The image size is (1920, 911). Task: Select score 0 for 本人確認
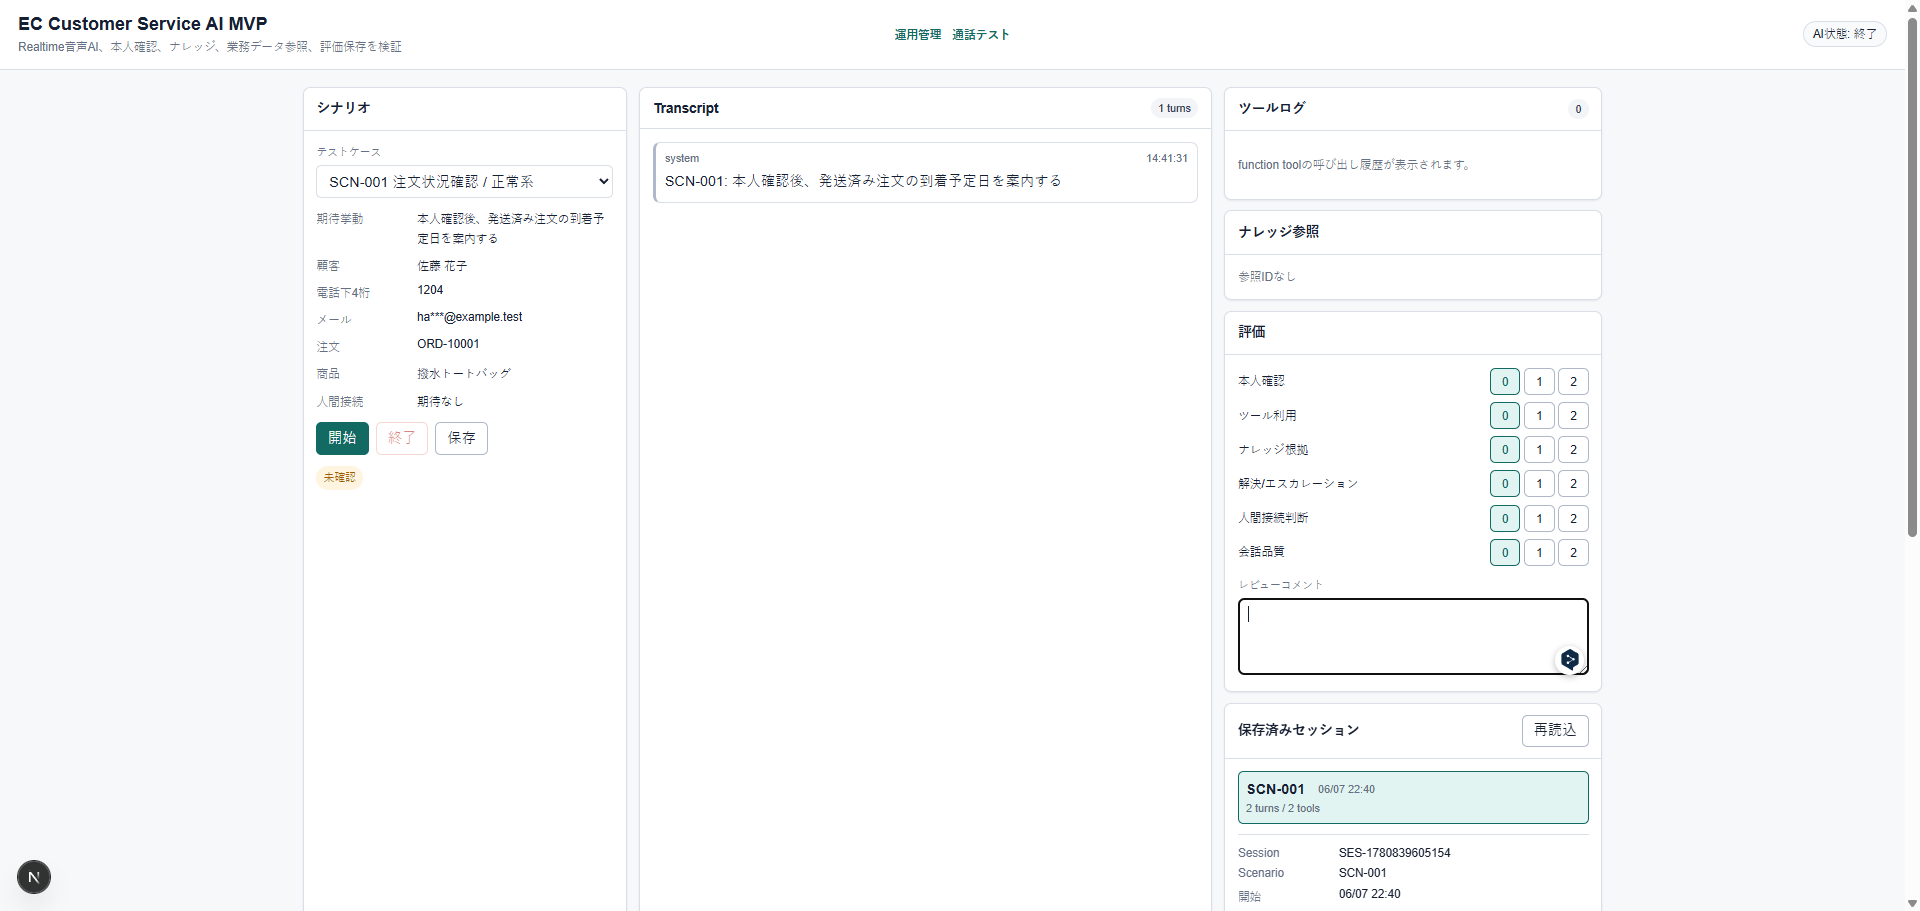pyautogui.click(x=1505, y=381)
